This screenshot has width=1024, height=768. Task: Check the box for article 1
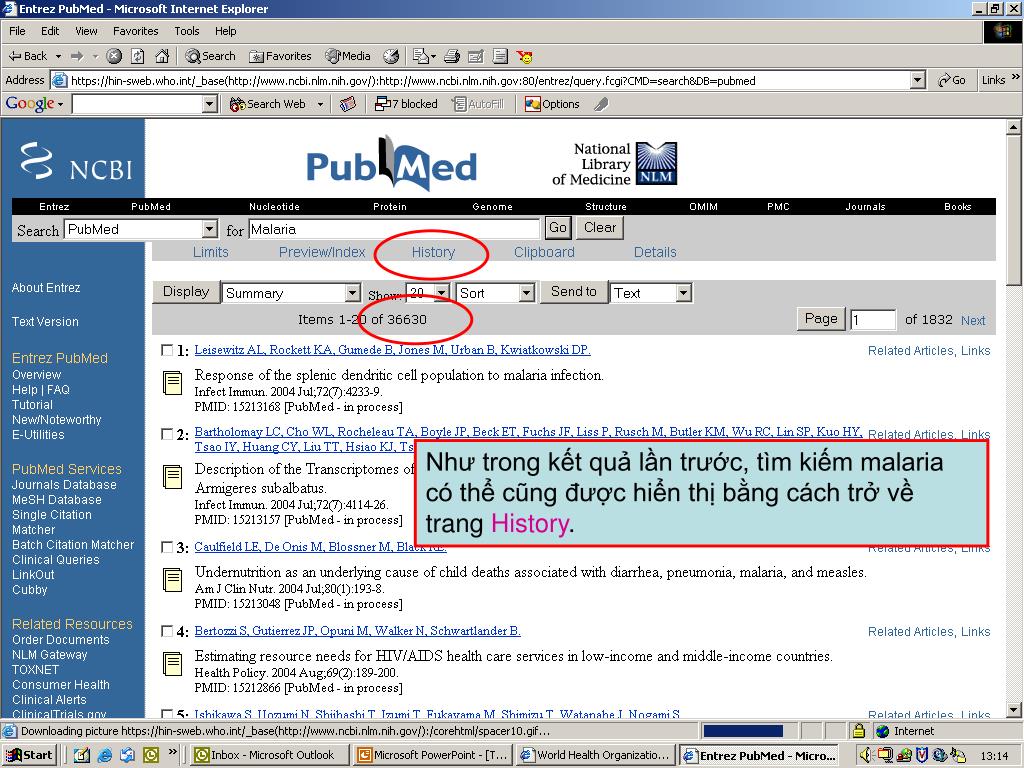click(167, 350)
